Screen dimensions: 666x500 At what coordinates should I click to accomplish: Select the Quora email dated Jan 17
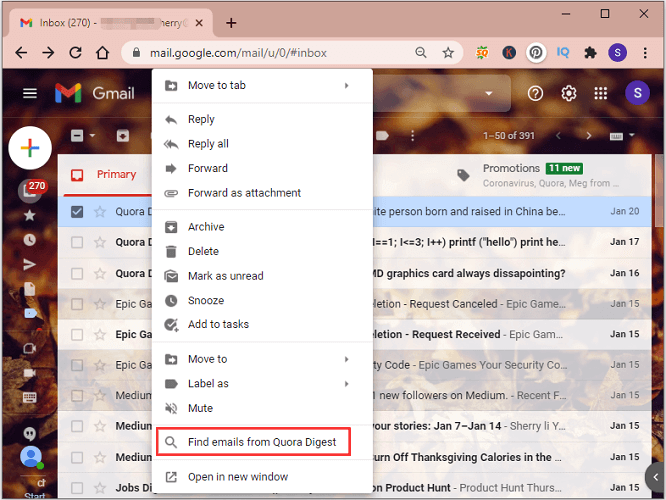coord(77,242)
